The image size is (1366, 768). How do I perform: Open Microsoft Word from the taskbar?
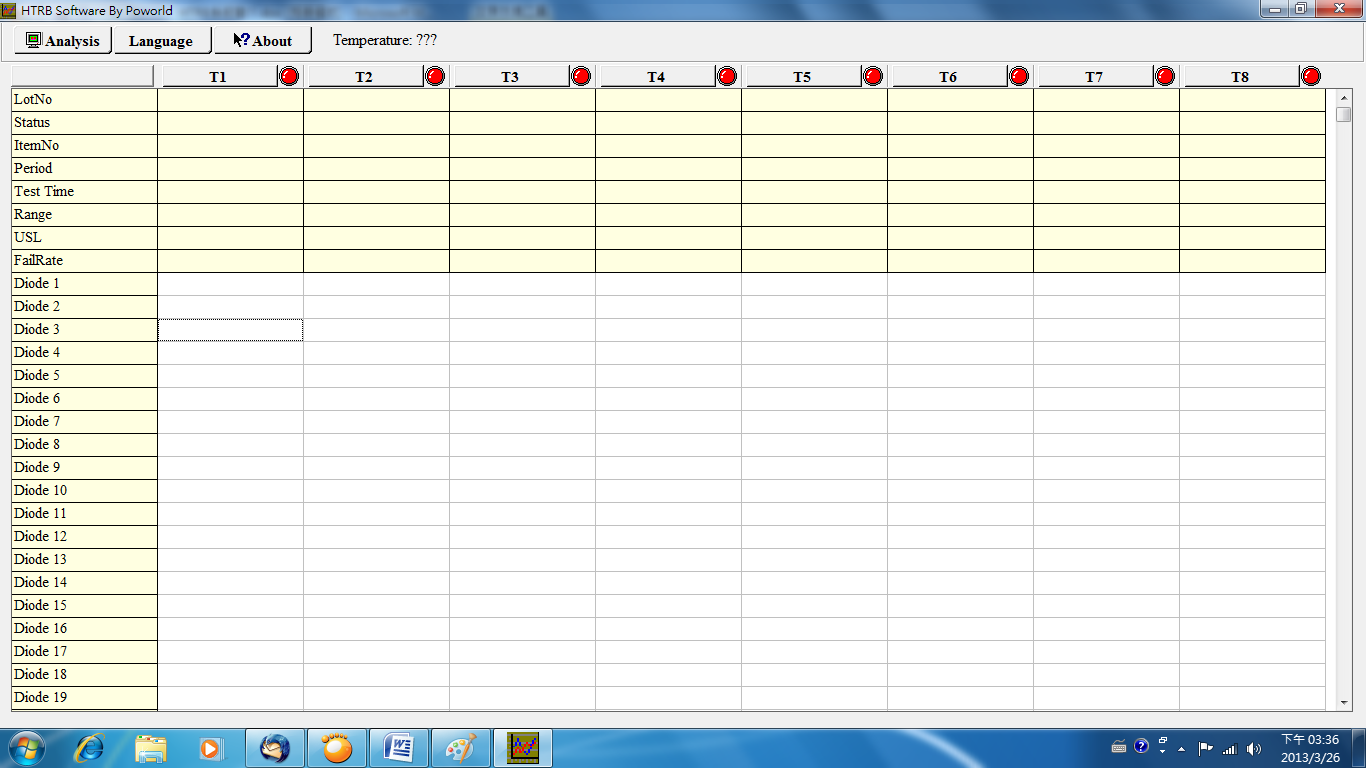399,748
